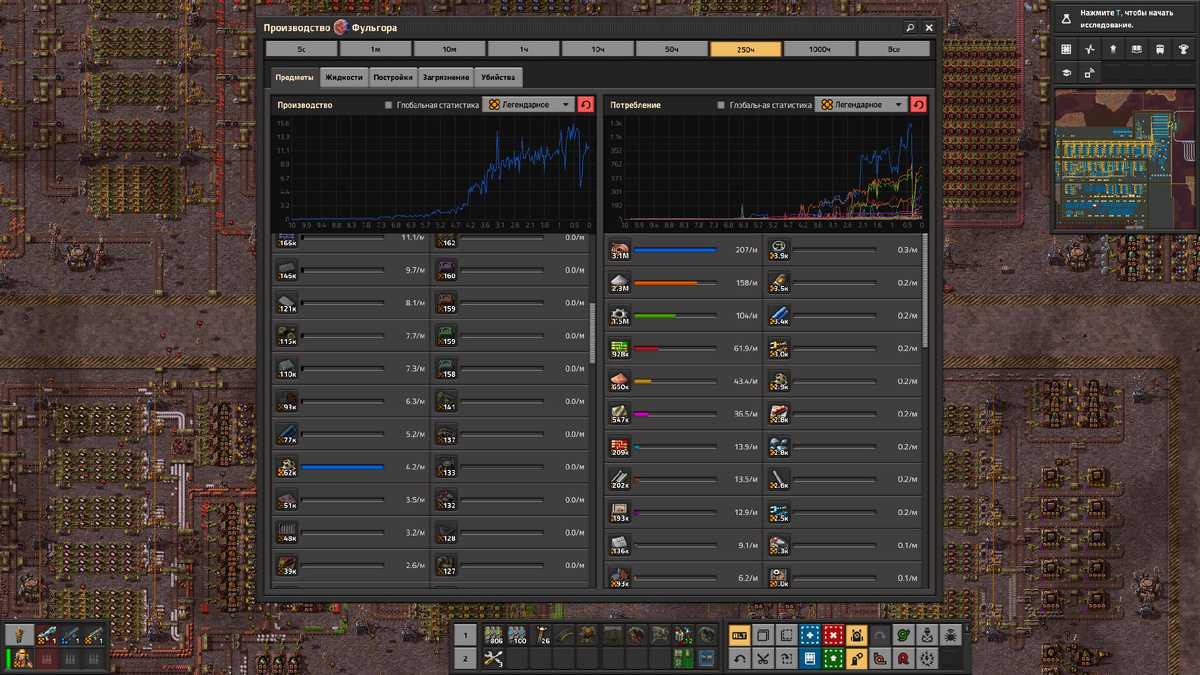The width and height of the screenshot is (1200, 675).
Task: Click the '36.5/м' consumption value
Action: coord(747,414)
